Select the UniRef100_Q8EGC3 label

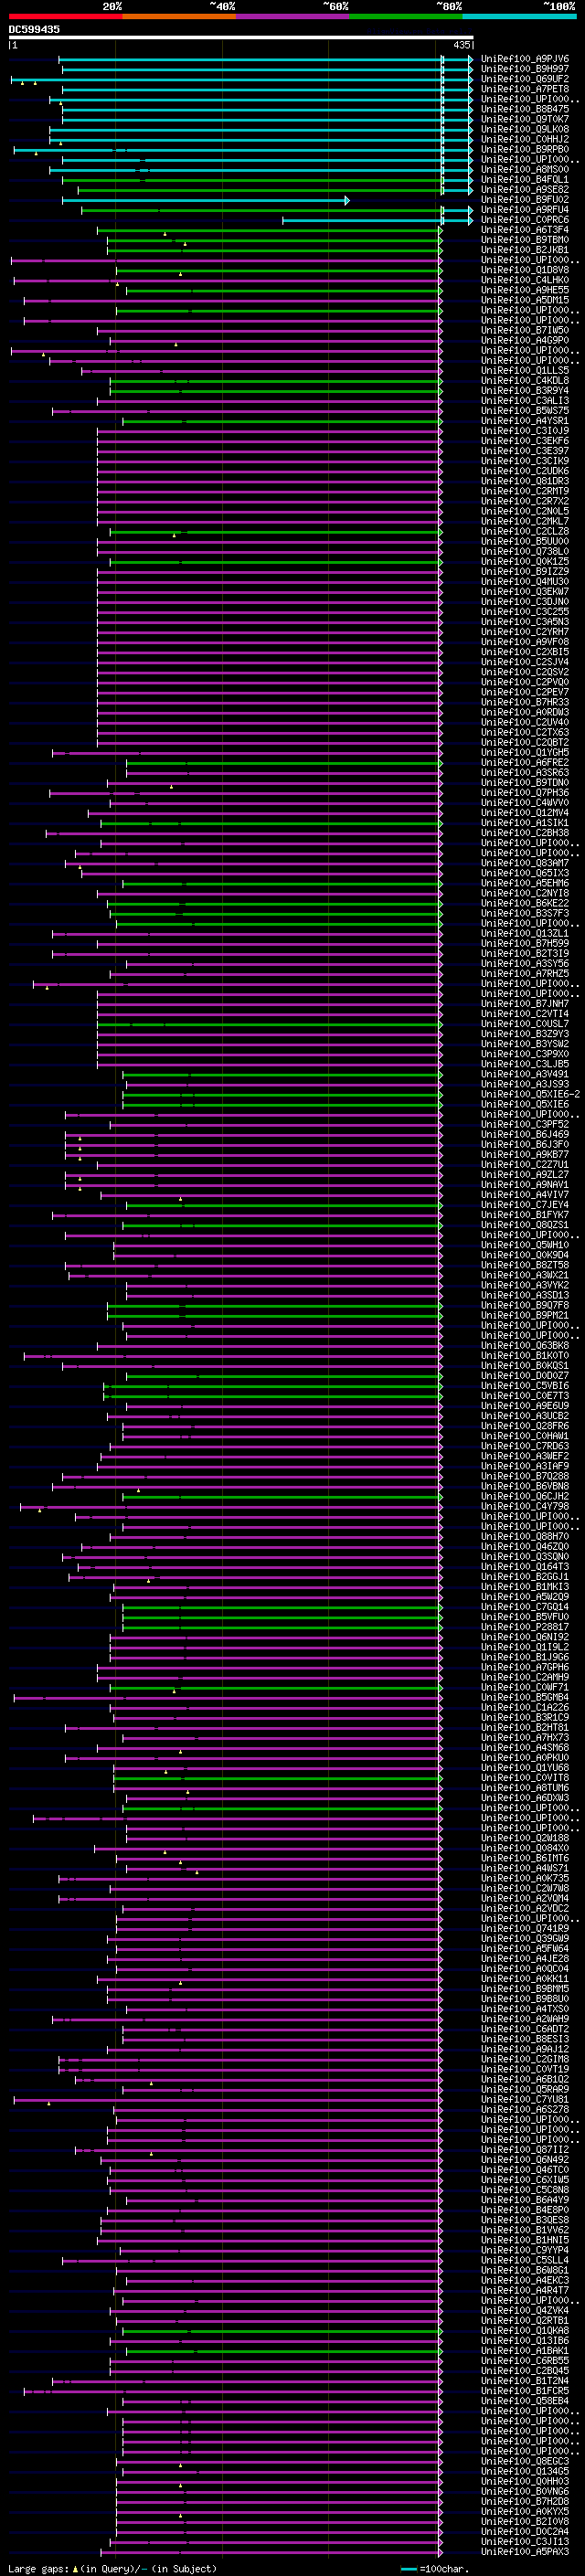coord(524,2461)
